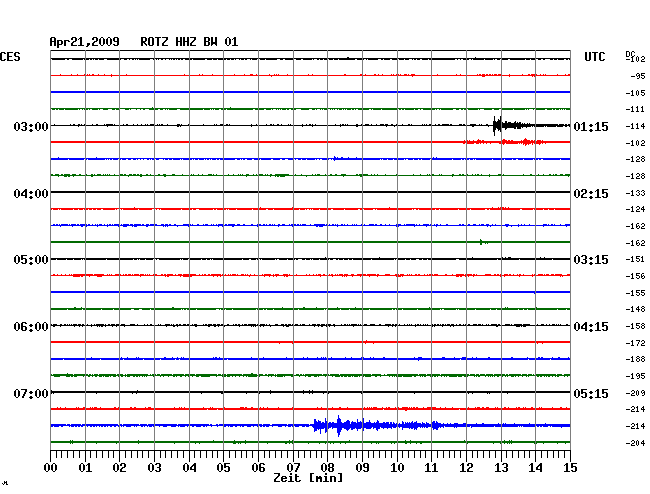Viewport: 650px width, 494px height.
Task: Click minute label 12 on time axis
Action: (x=466, y=467)
